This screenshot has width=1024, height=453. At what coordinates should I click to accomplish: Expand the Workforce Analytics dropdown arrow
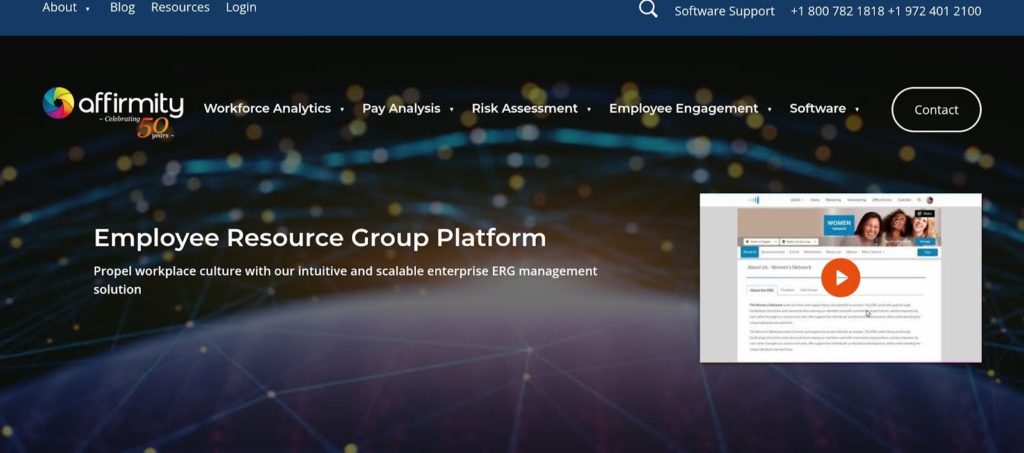click(342, 110)
